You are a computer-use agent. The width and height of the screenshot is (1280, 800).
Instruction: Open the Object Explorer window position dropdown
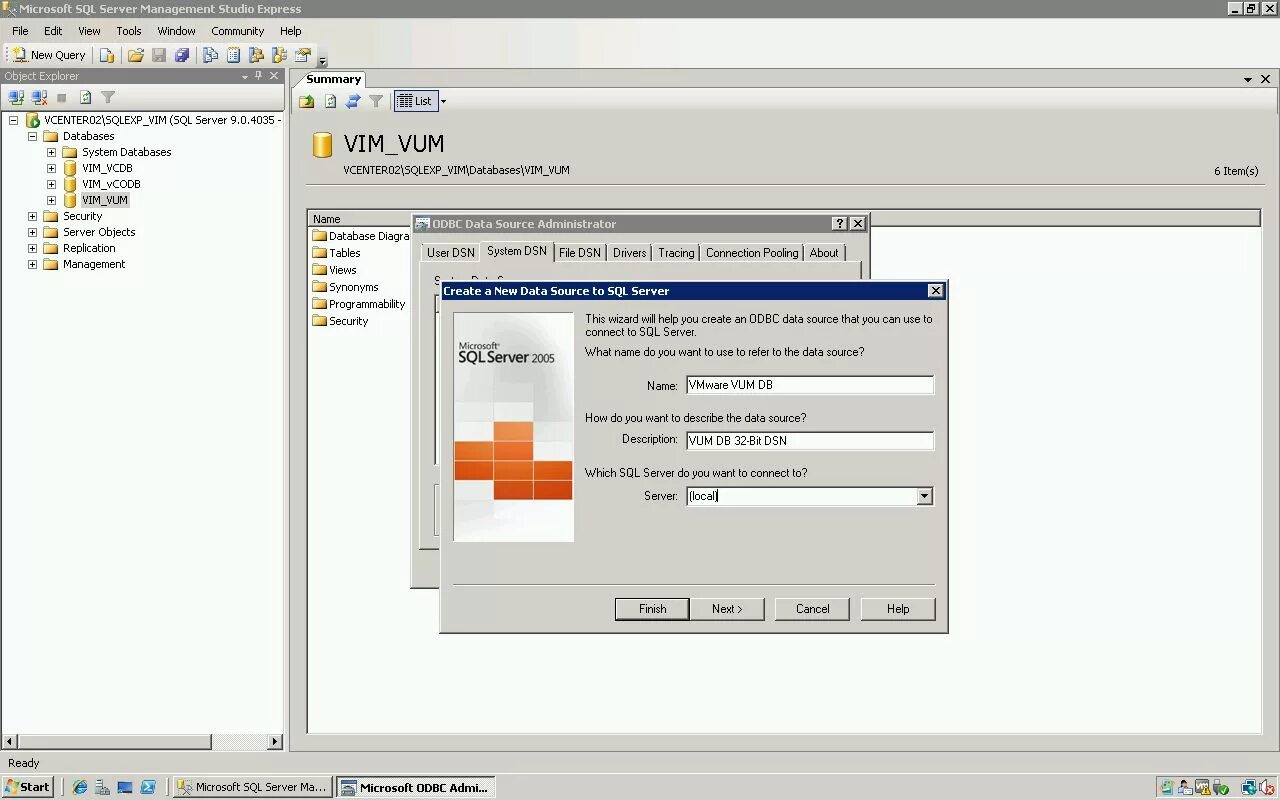[245, 76]
